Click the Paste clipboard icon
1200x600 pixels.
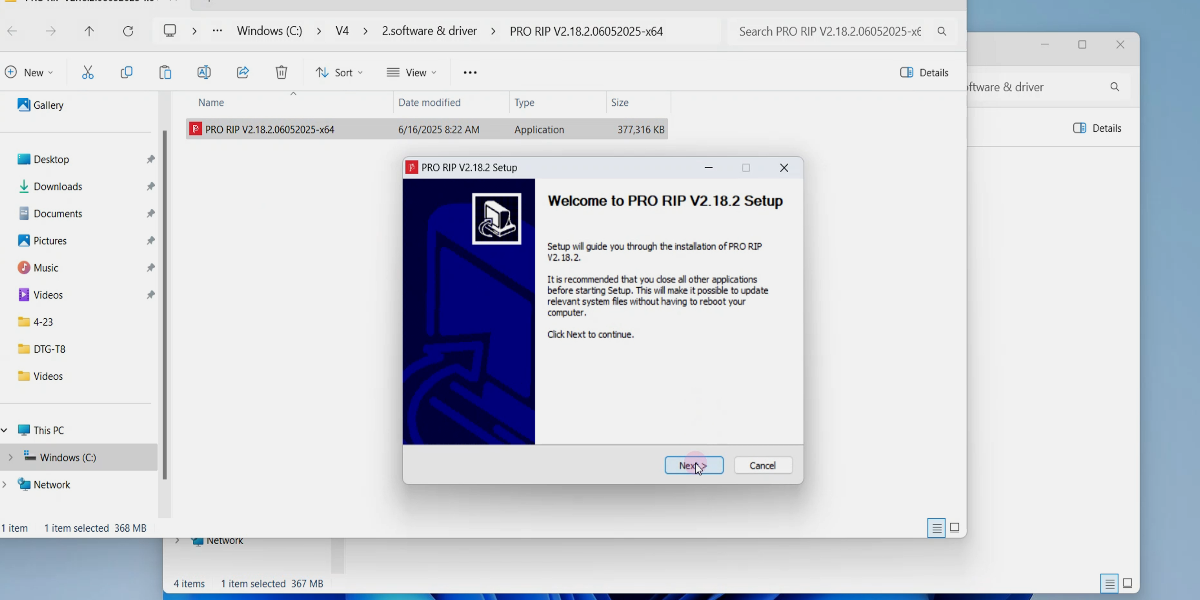click(165, 72)
